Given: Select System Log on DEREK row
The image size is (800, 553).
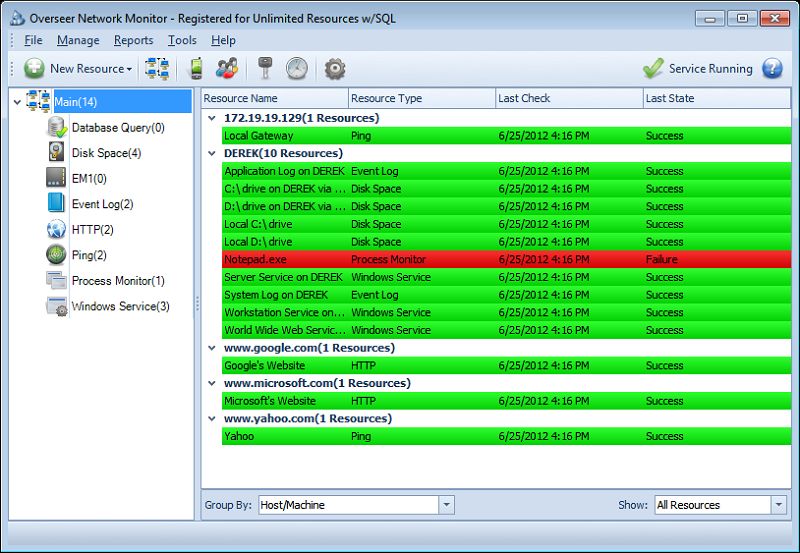Looking at the screenshot, I should [x=506, y=295].
